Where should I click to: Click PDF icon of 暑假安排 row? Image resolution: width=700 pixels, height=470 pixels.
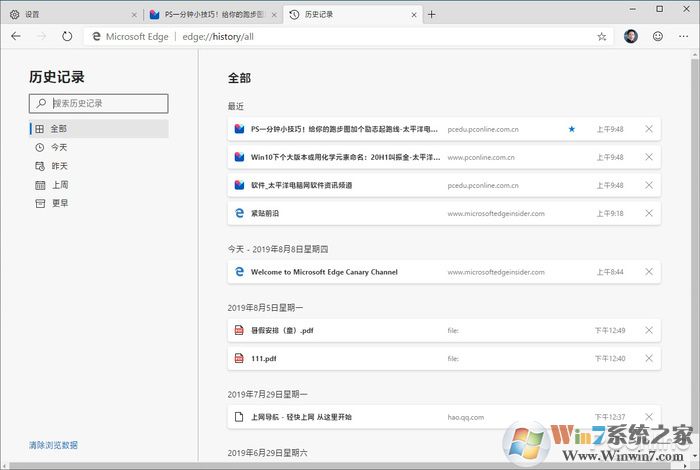tap(239, 330)
